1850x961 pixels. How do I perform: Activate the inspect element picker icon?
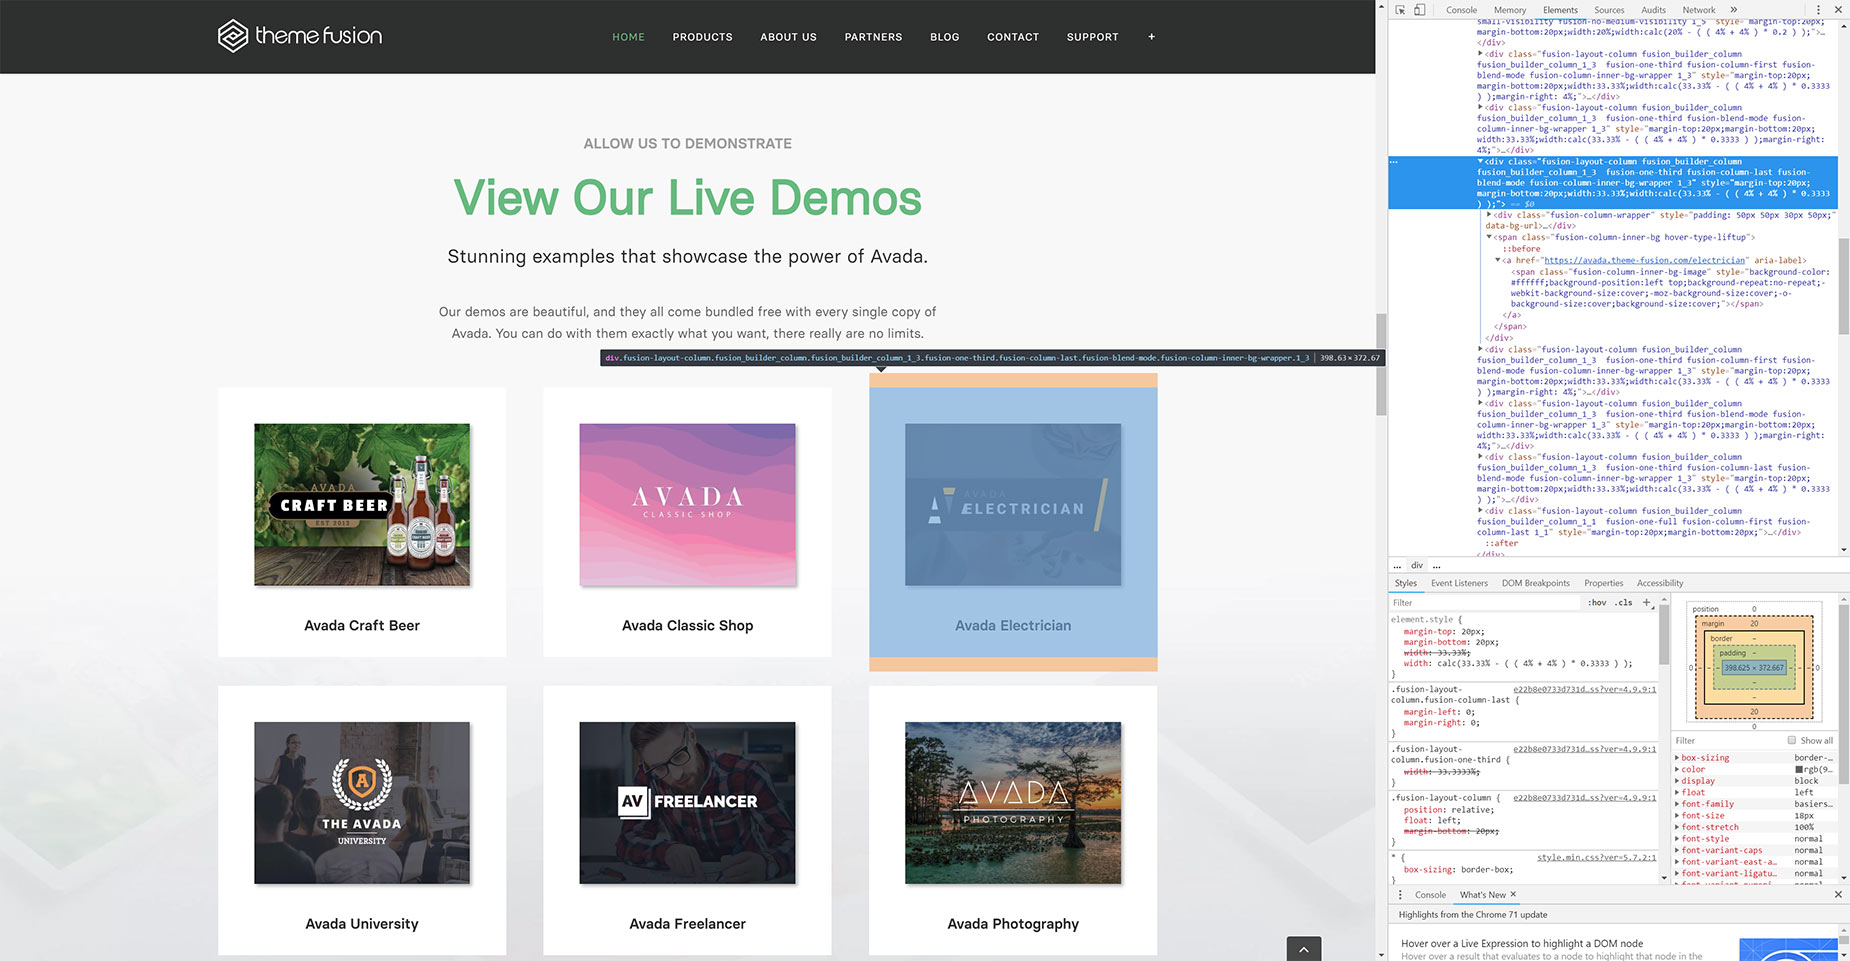[x=1400, y=10]
